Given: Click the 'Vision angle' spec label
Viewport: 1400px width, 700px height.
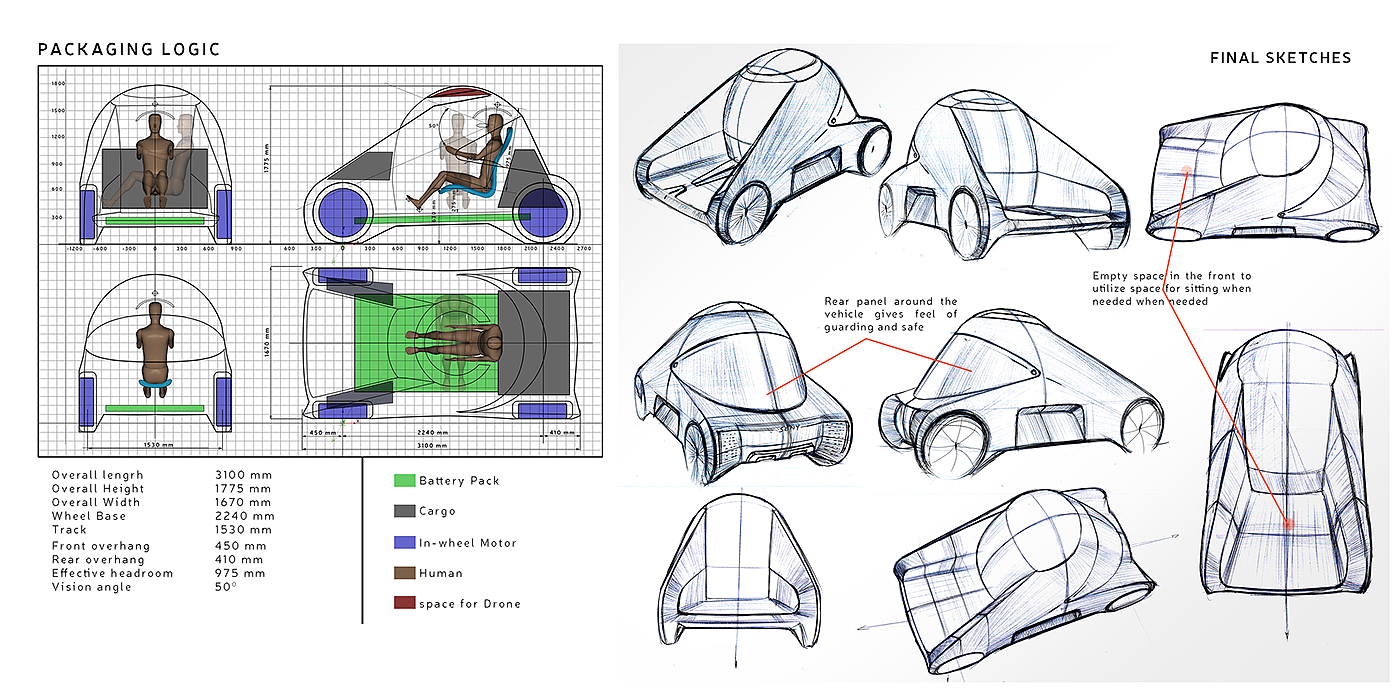Looking at the screenshot, I should click(x=91, y=587).
